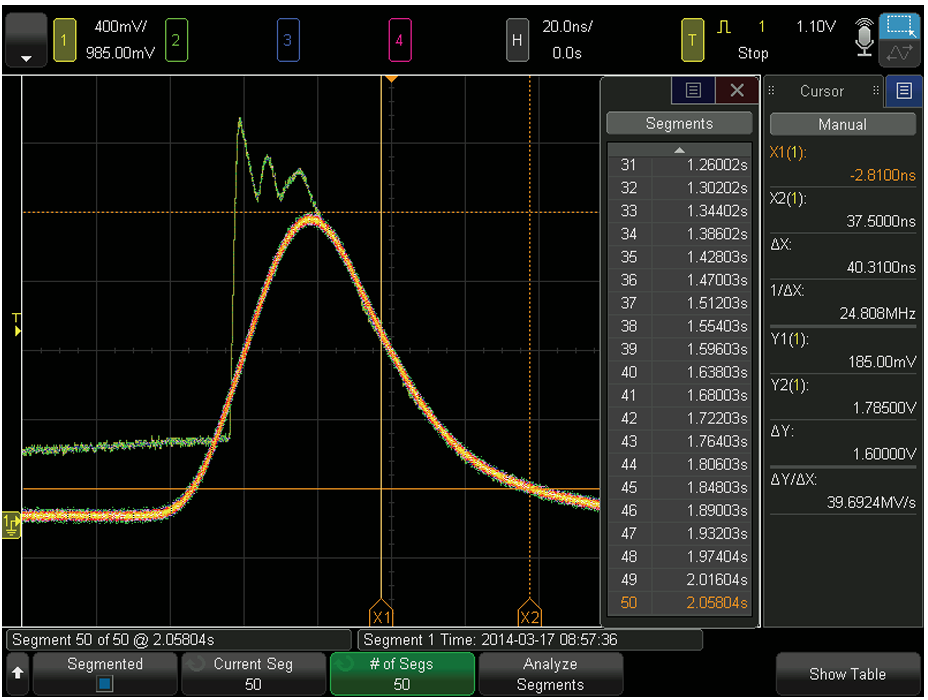Select segment 42 at 1.72203s

[679, 418]
